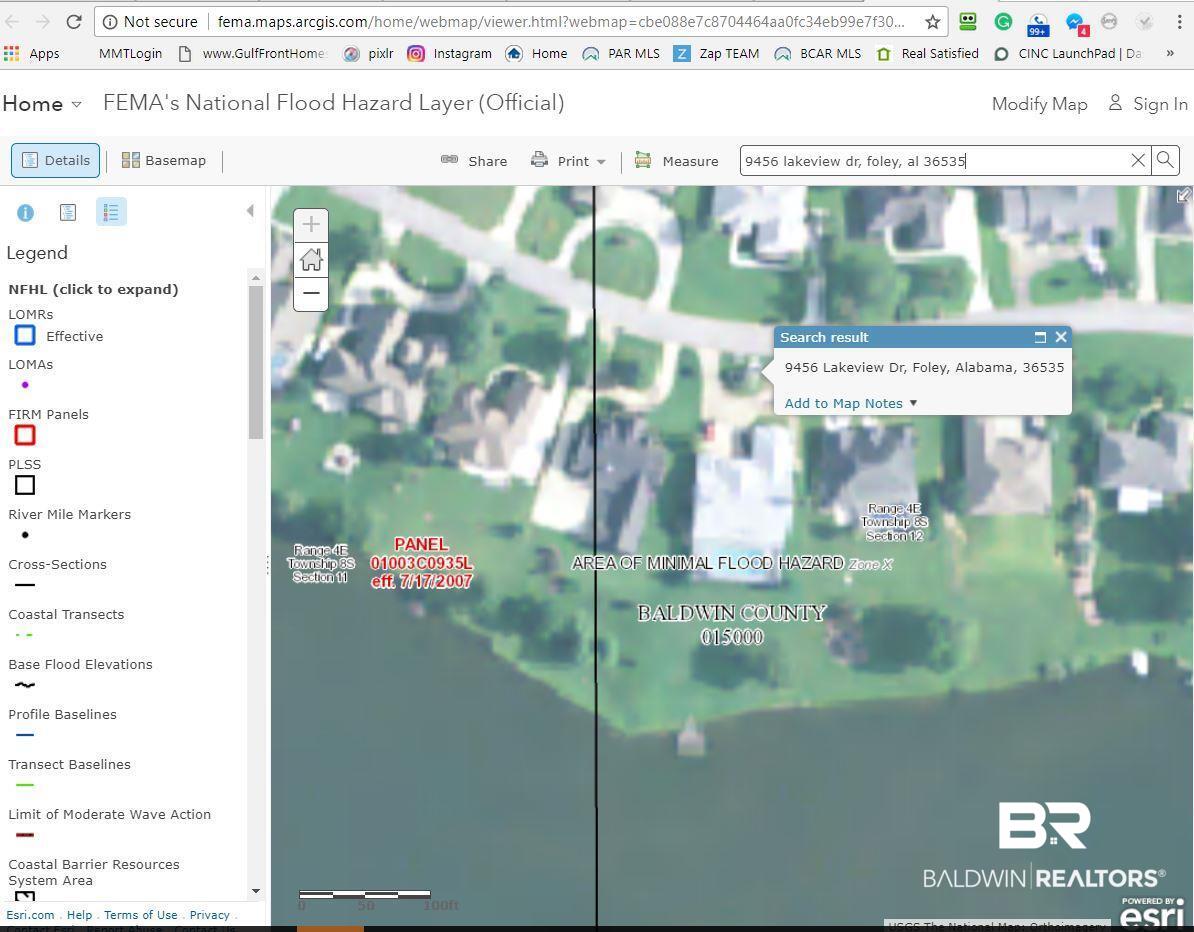
Task: Click the map default extent home icon
Action: click(x=311, y=260)
